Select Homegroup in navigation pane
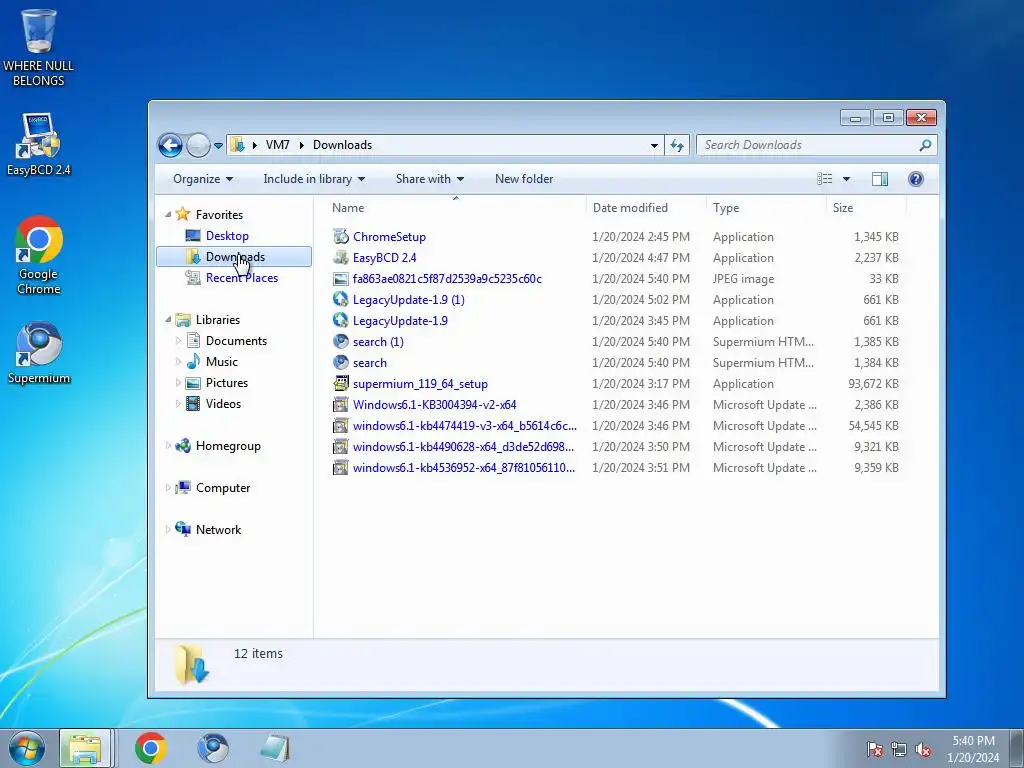1024x768 pixels. coord(228,446)
